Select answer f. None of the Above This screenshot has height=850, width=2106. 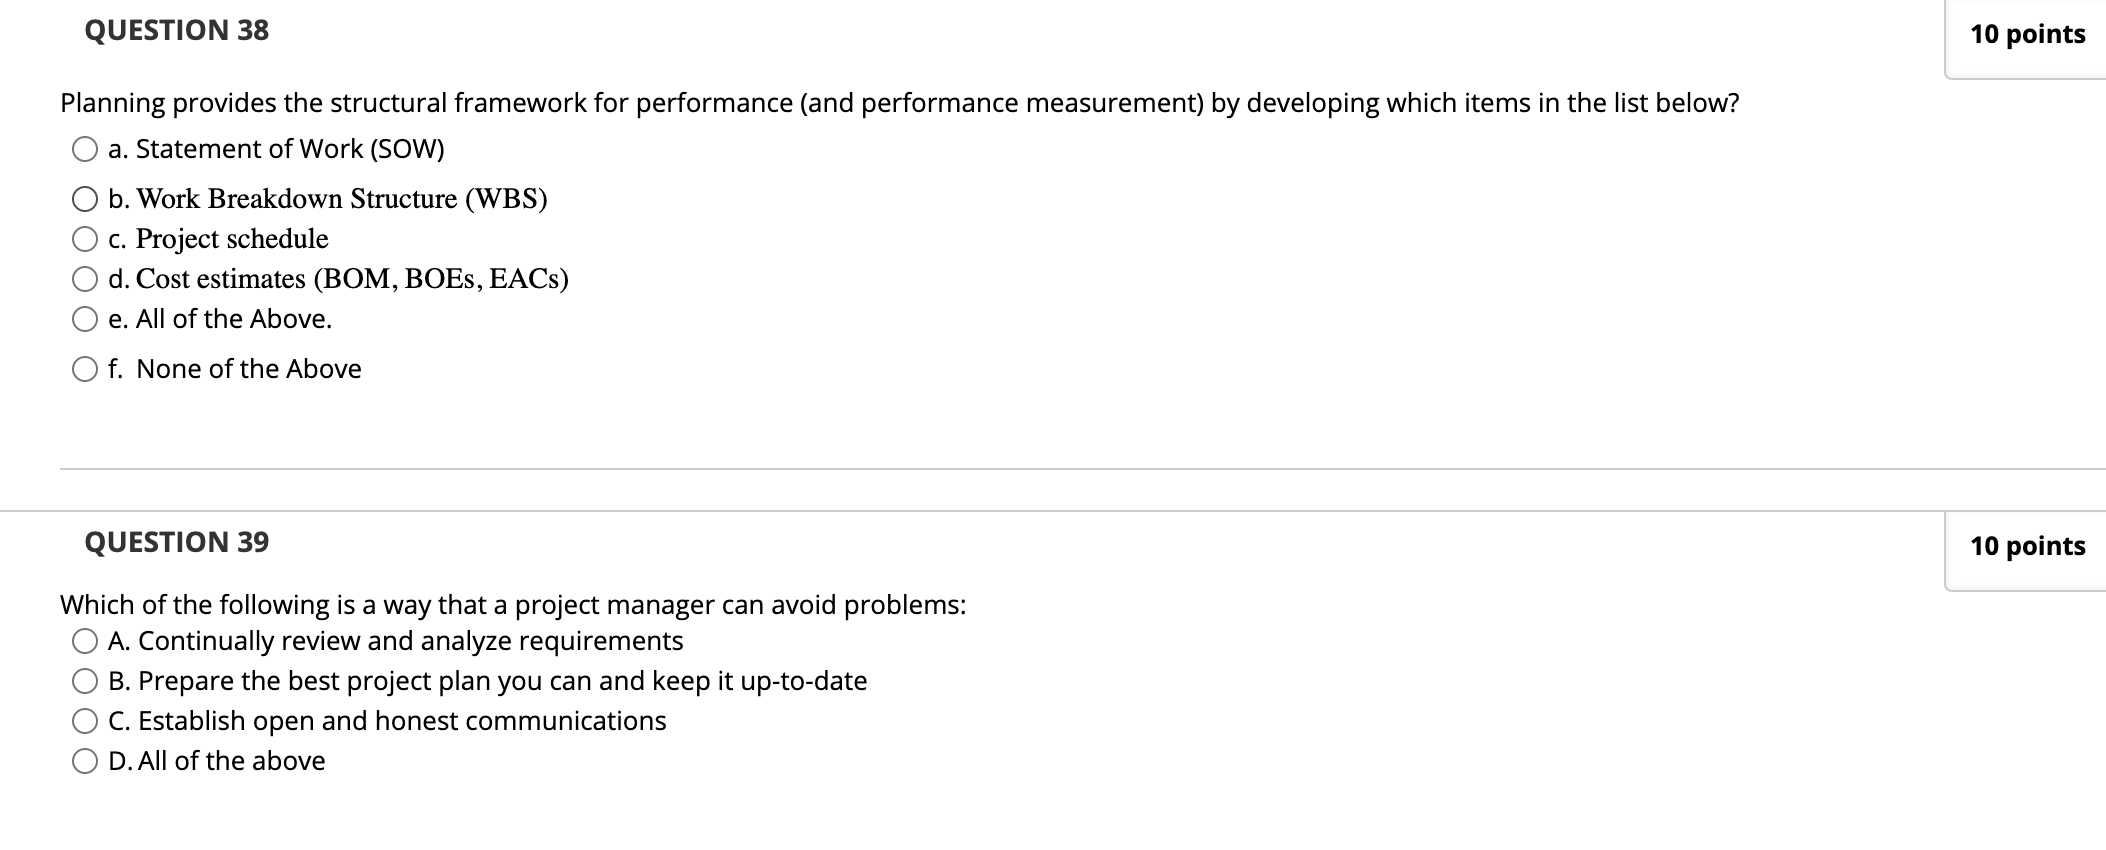84,368
